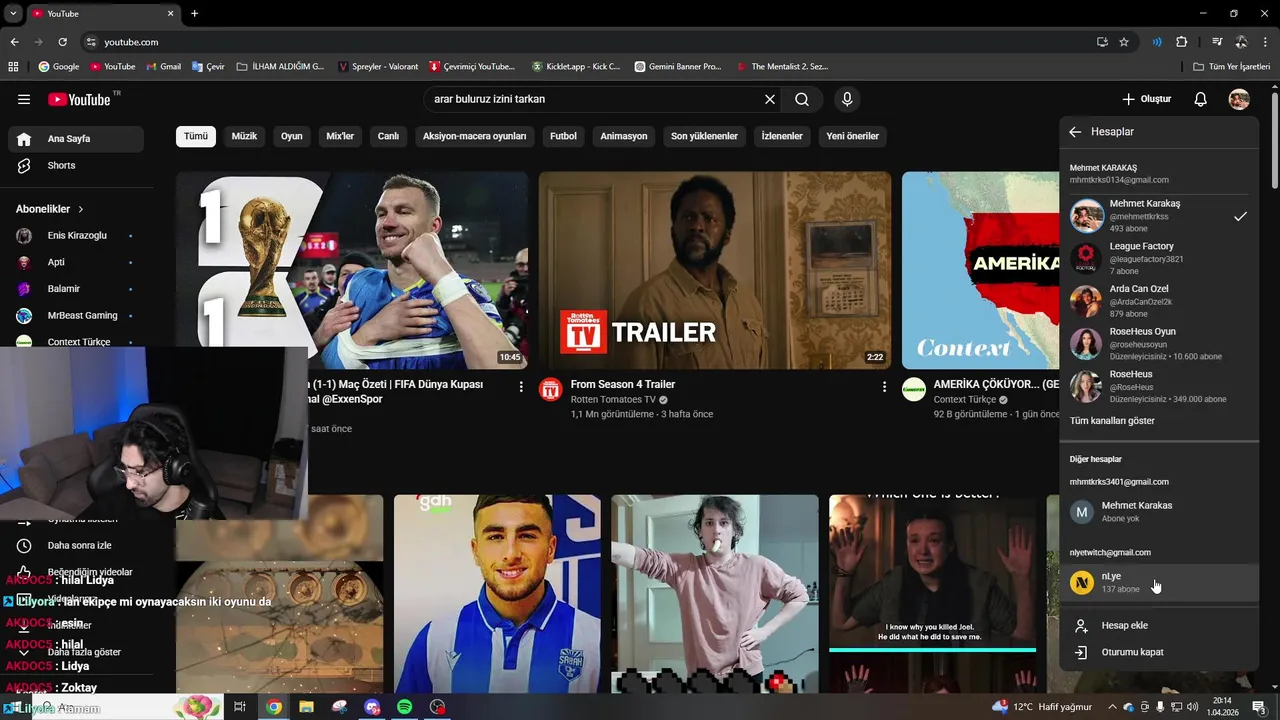Open the Chrome apps grid in the bookmarks bar
Screen dimensions: 1280x720
point(13,67)
